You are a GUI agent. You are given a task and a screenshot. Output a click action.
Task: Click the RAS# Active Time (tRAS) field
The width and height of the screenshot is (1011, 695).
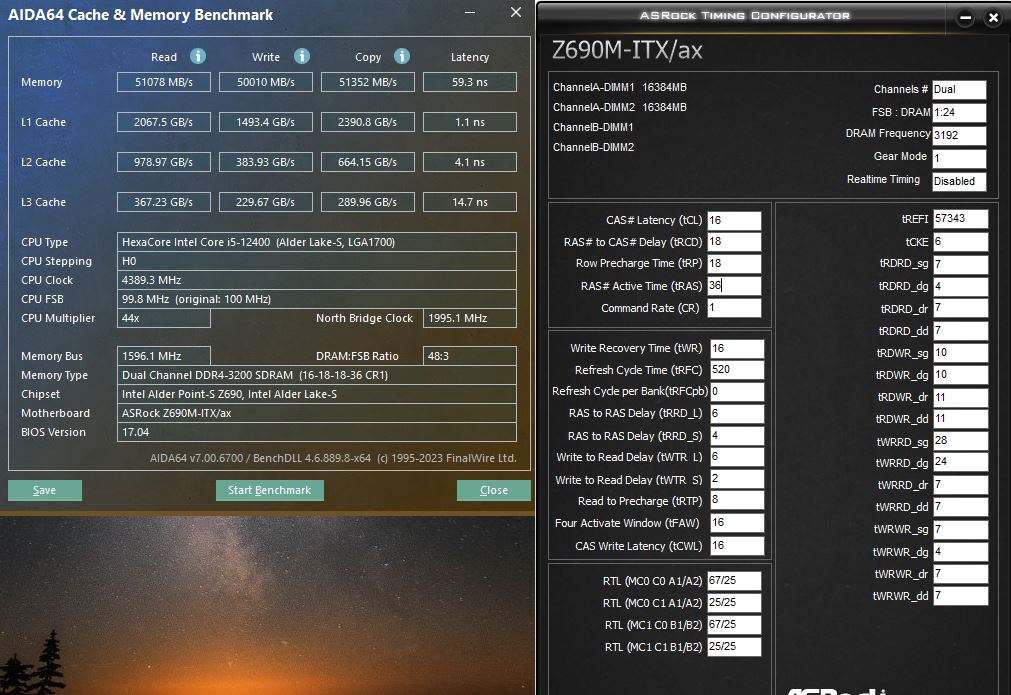[x=734, y=286]
